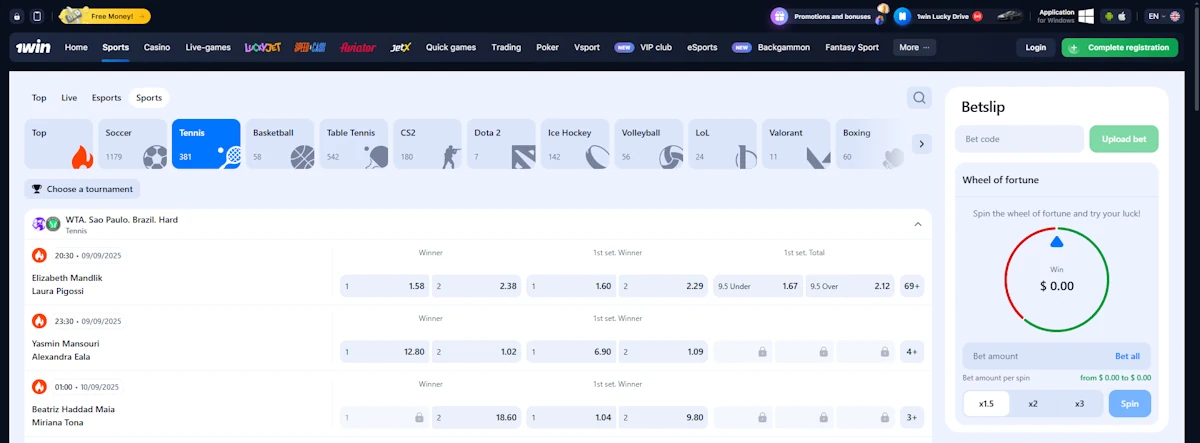Click the Apple app icon
The height and width of the screenshot is (443, 1200).
1122,16
